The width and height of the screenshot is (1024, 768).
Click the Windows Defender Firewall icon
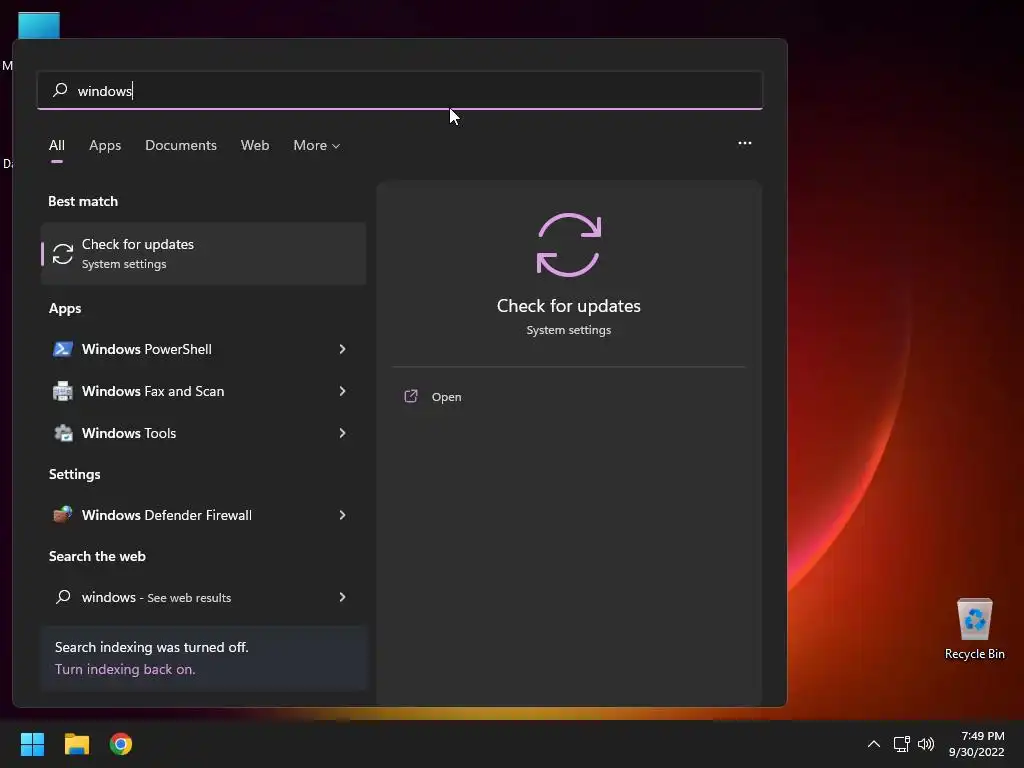click(63, 515)
